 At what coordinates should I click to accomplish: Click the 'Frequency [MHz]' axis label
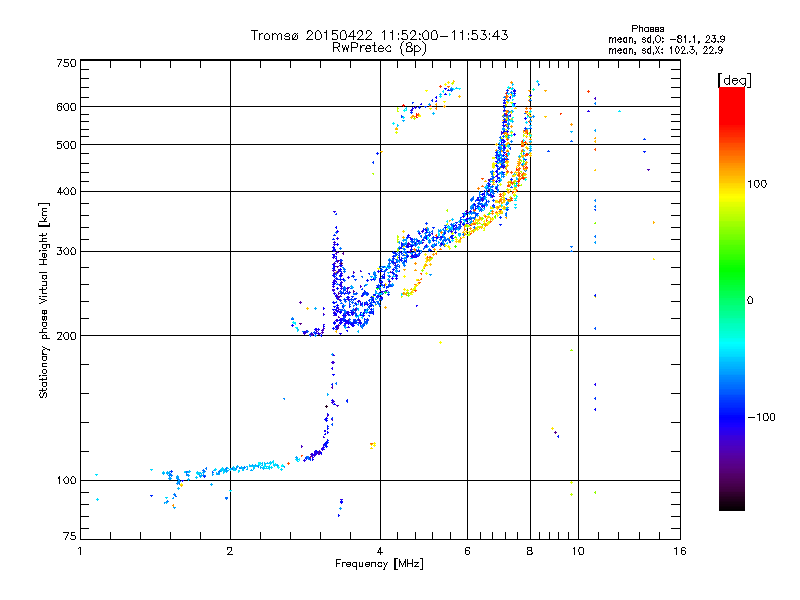[379, 564]
